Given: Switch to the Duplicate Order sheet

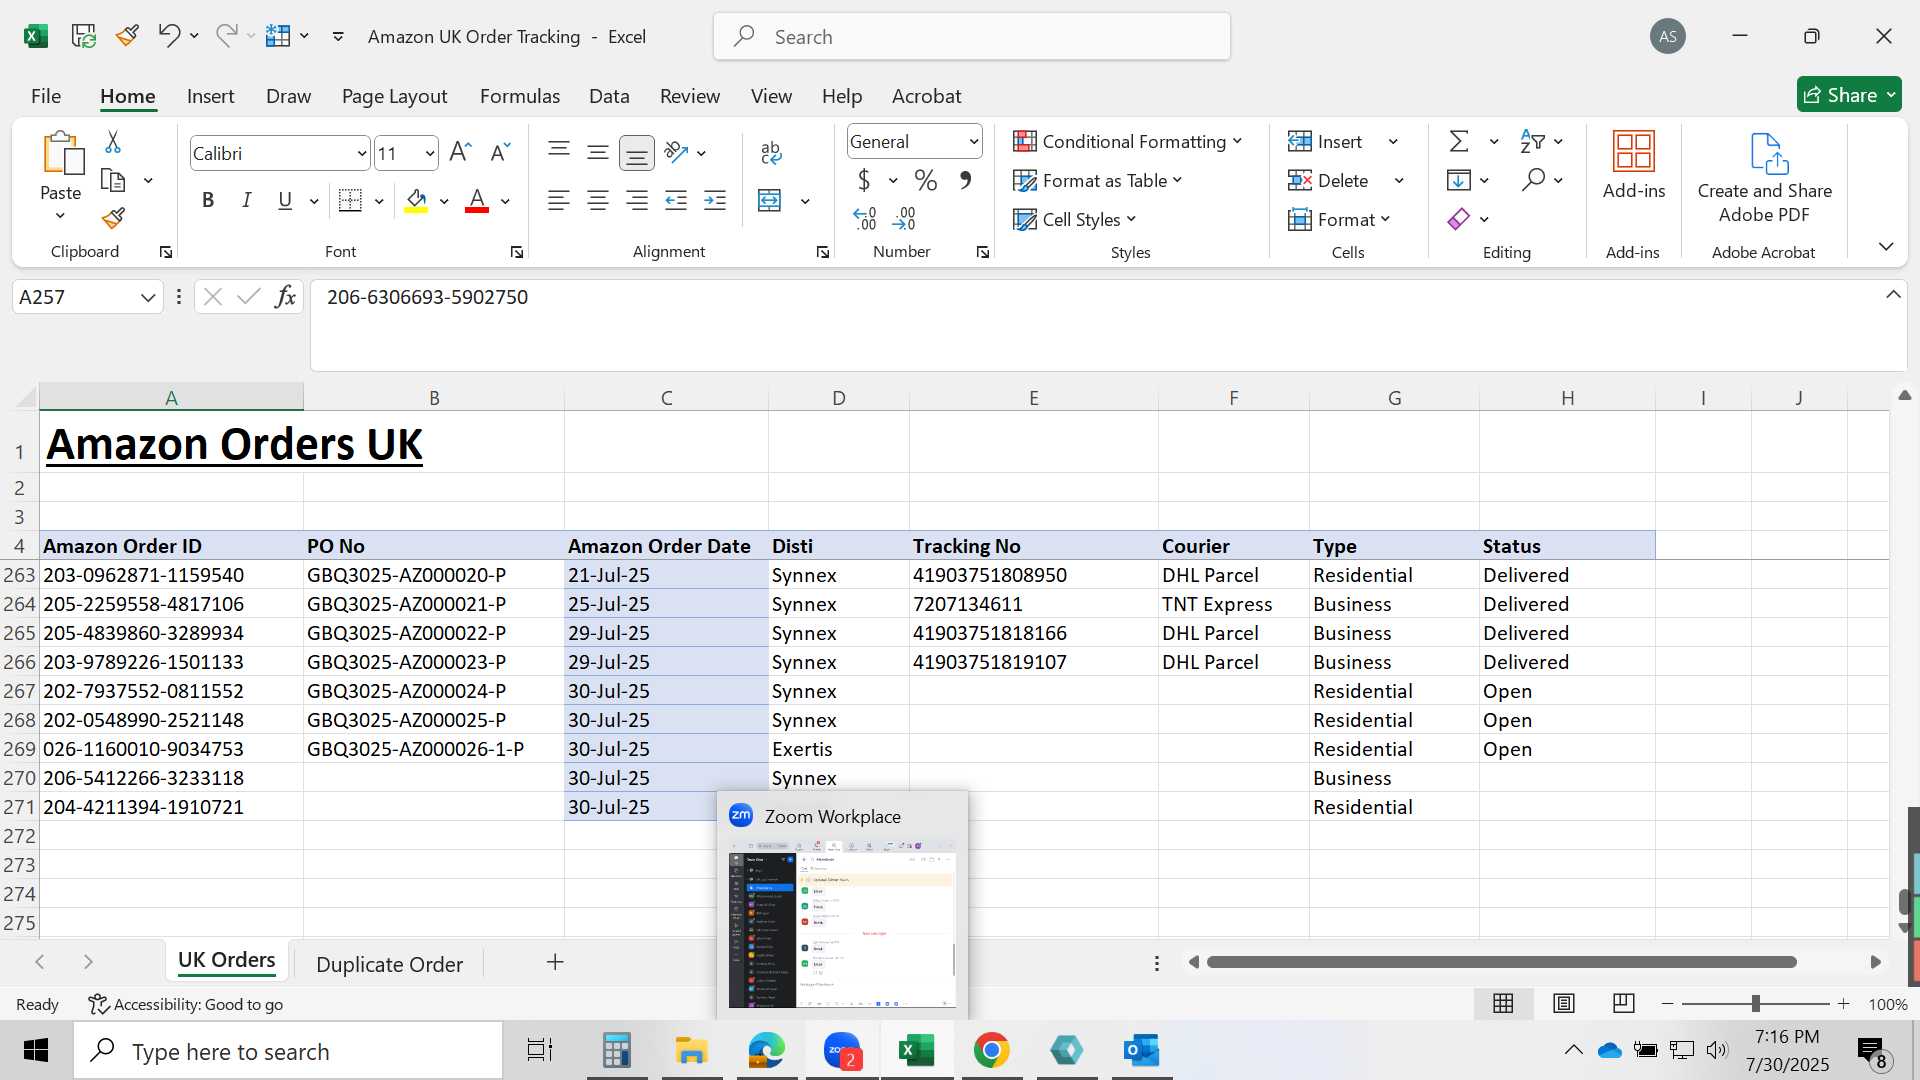Looking at the screenshot, I should [x=389, y=964].
